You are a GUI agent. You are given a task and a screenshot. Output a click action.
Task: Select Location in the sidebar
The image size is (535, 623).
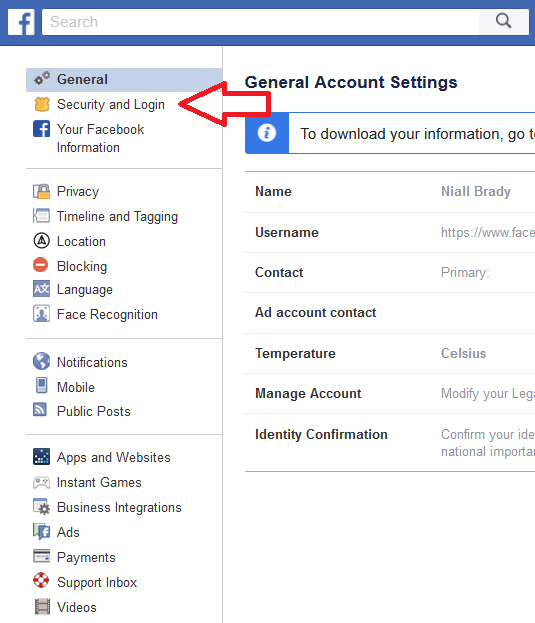pyautogui.click(x=81, y=242)
